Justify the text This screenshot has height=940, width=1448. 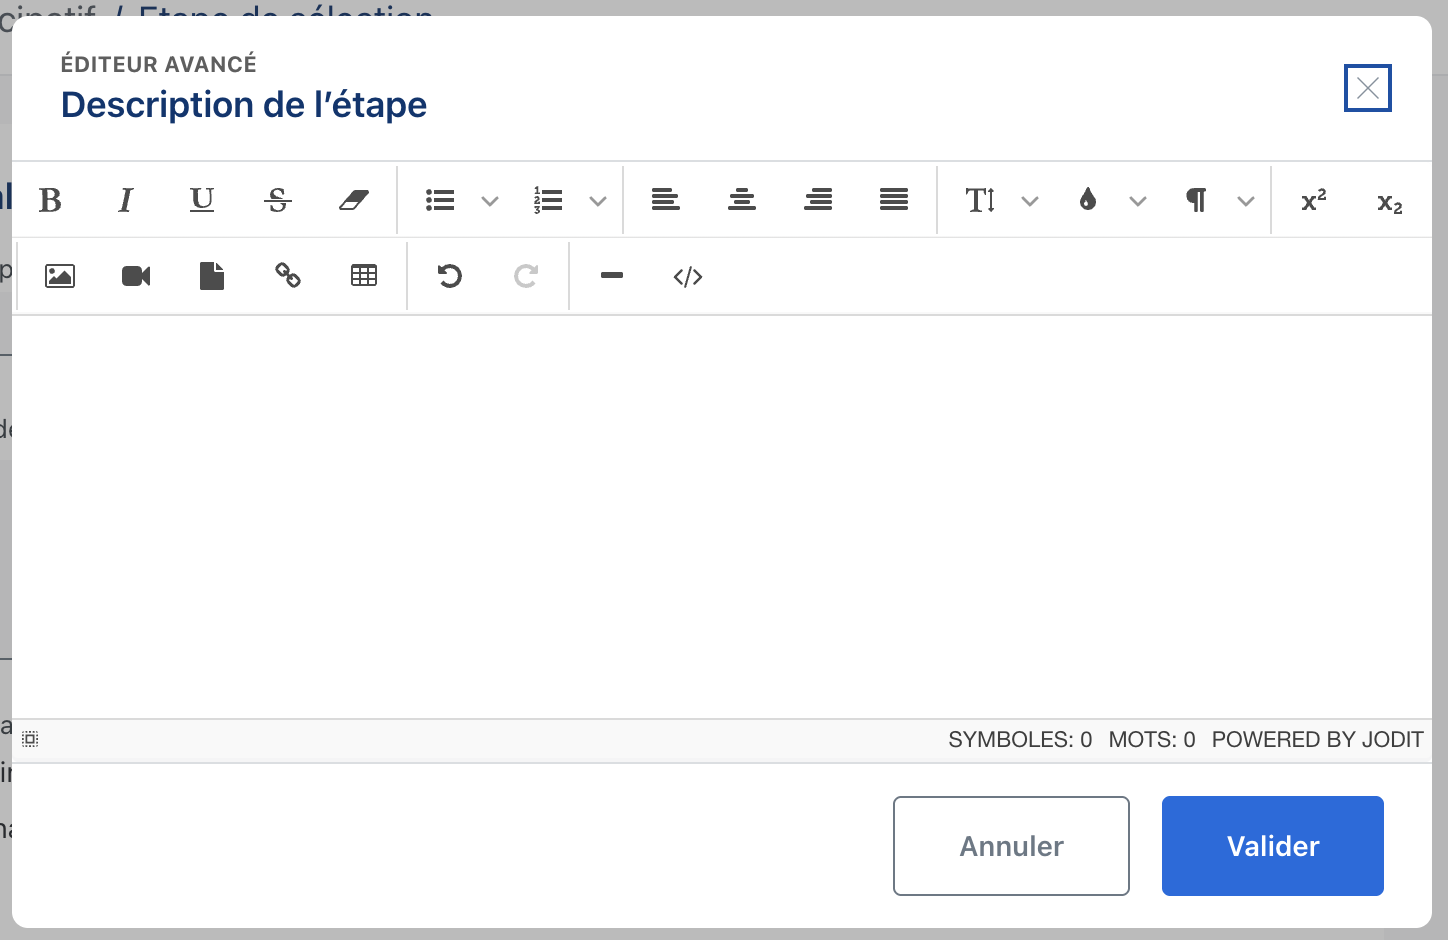tap(894, 200)
